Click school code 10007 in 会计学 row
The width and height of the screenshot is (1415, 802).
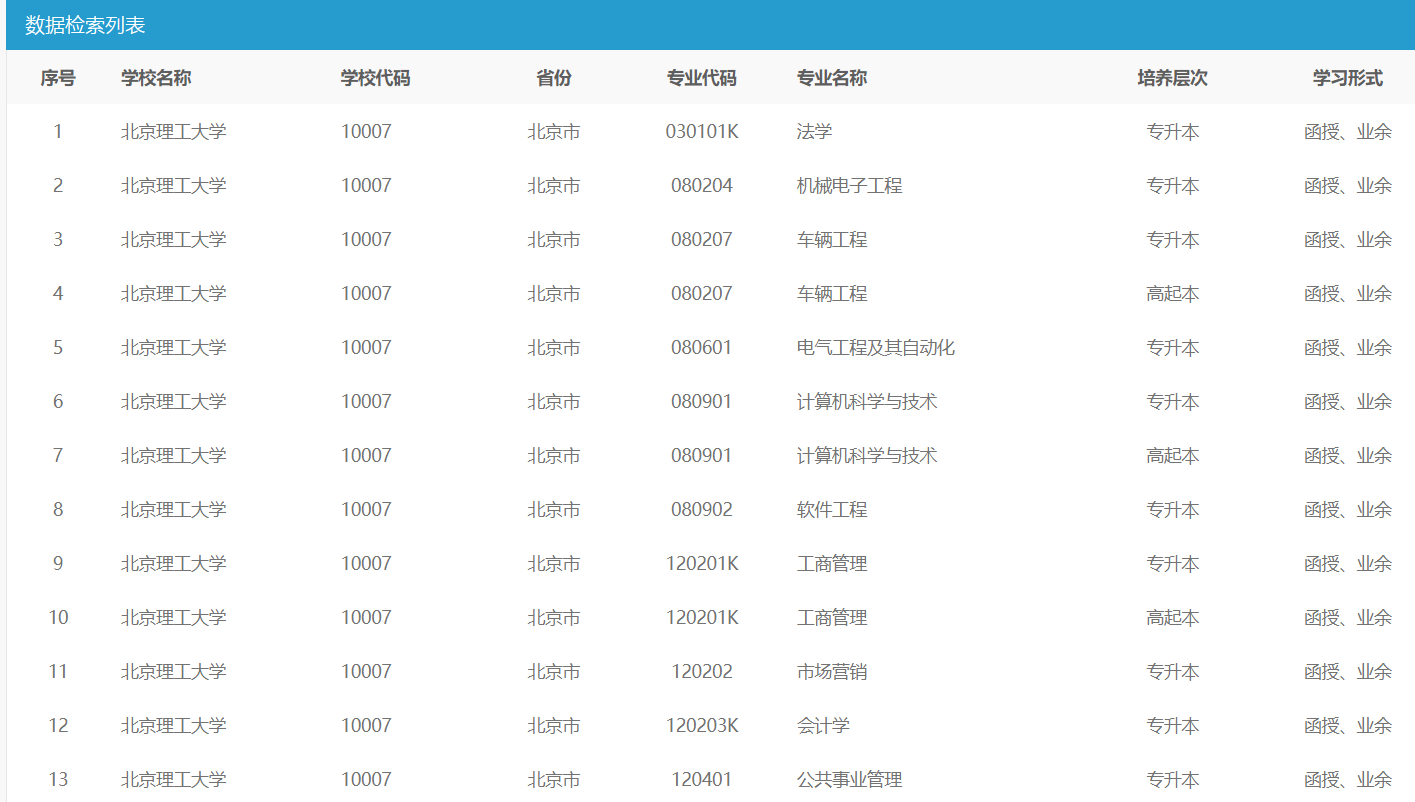pyautogui.click(x=366, y=725)
